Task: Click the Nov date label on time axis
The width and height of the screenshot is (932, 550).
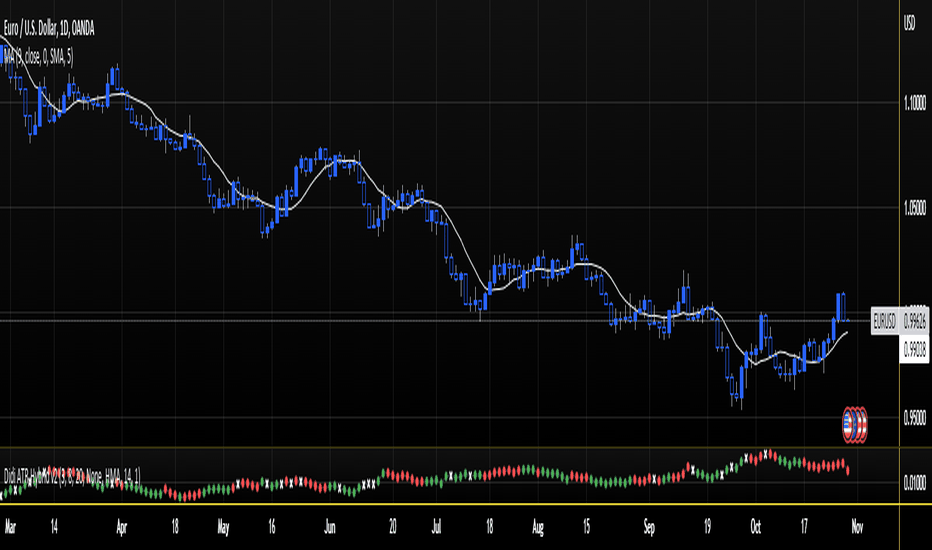Action: click(857, 527)
